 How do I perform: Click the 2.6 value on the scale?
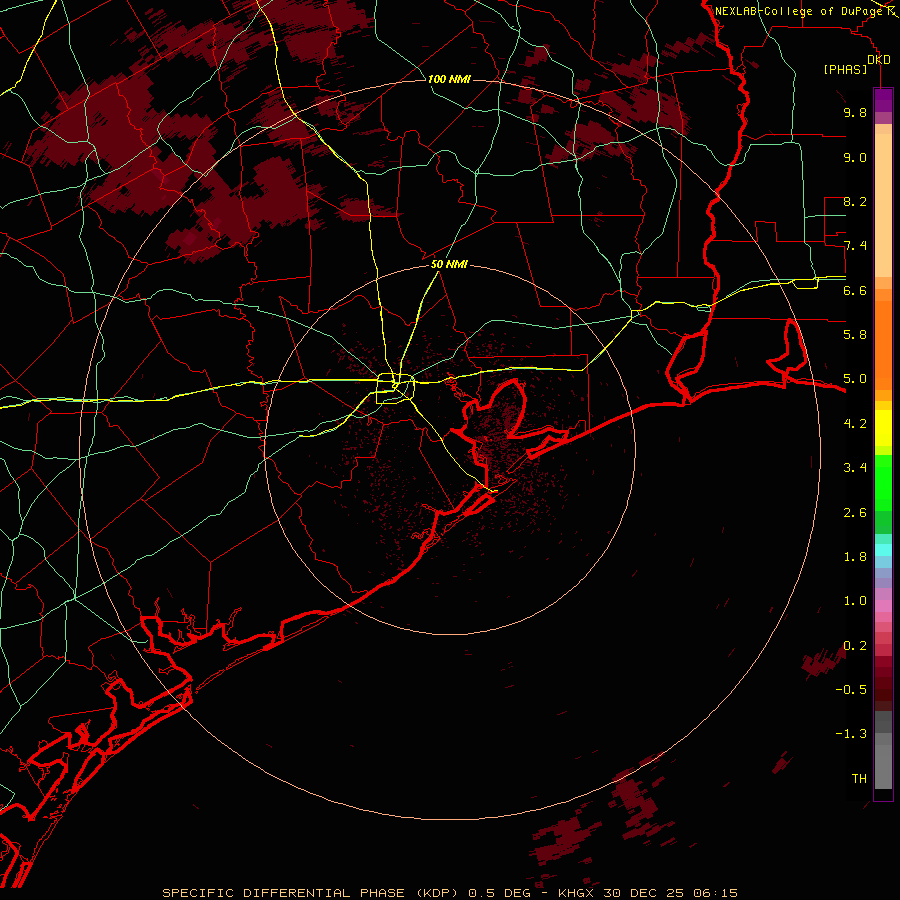pyautogui.click(x=855, y=513)
